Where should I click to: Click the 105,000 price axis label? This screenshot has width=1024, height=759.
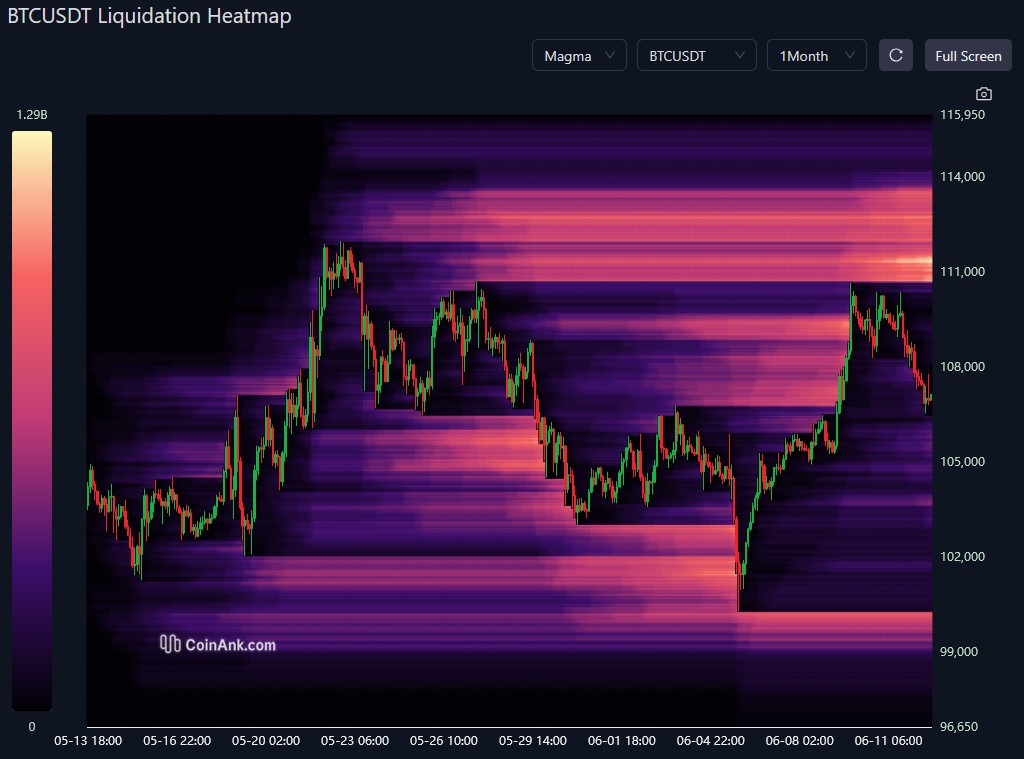pos(963,462)
